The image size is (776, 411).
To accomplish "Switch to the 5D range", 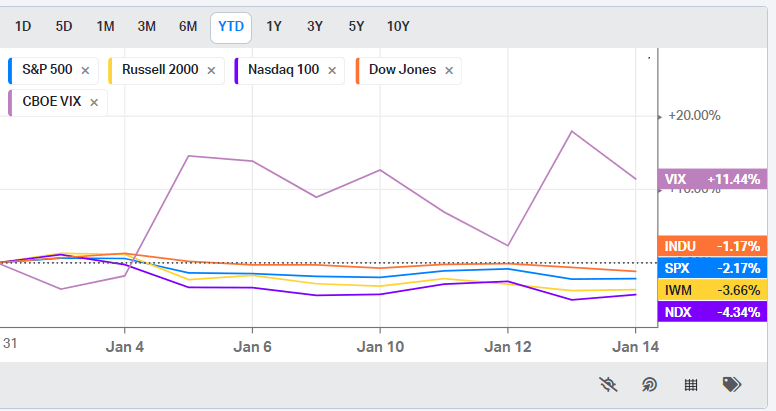I will coord(64,27).
